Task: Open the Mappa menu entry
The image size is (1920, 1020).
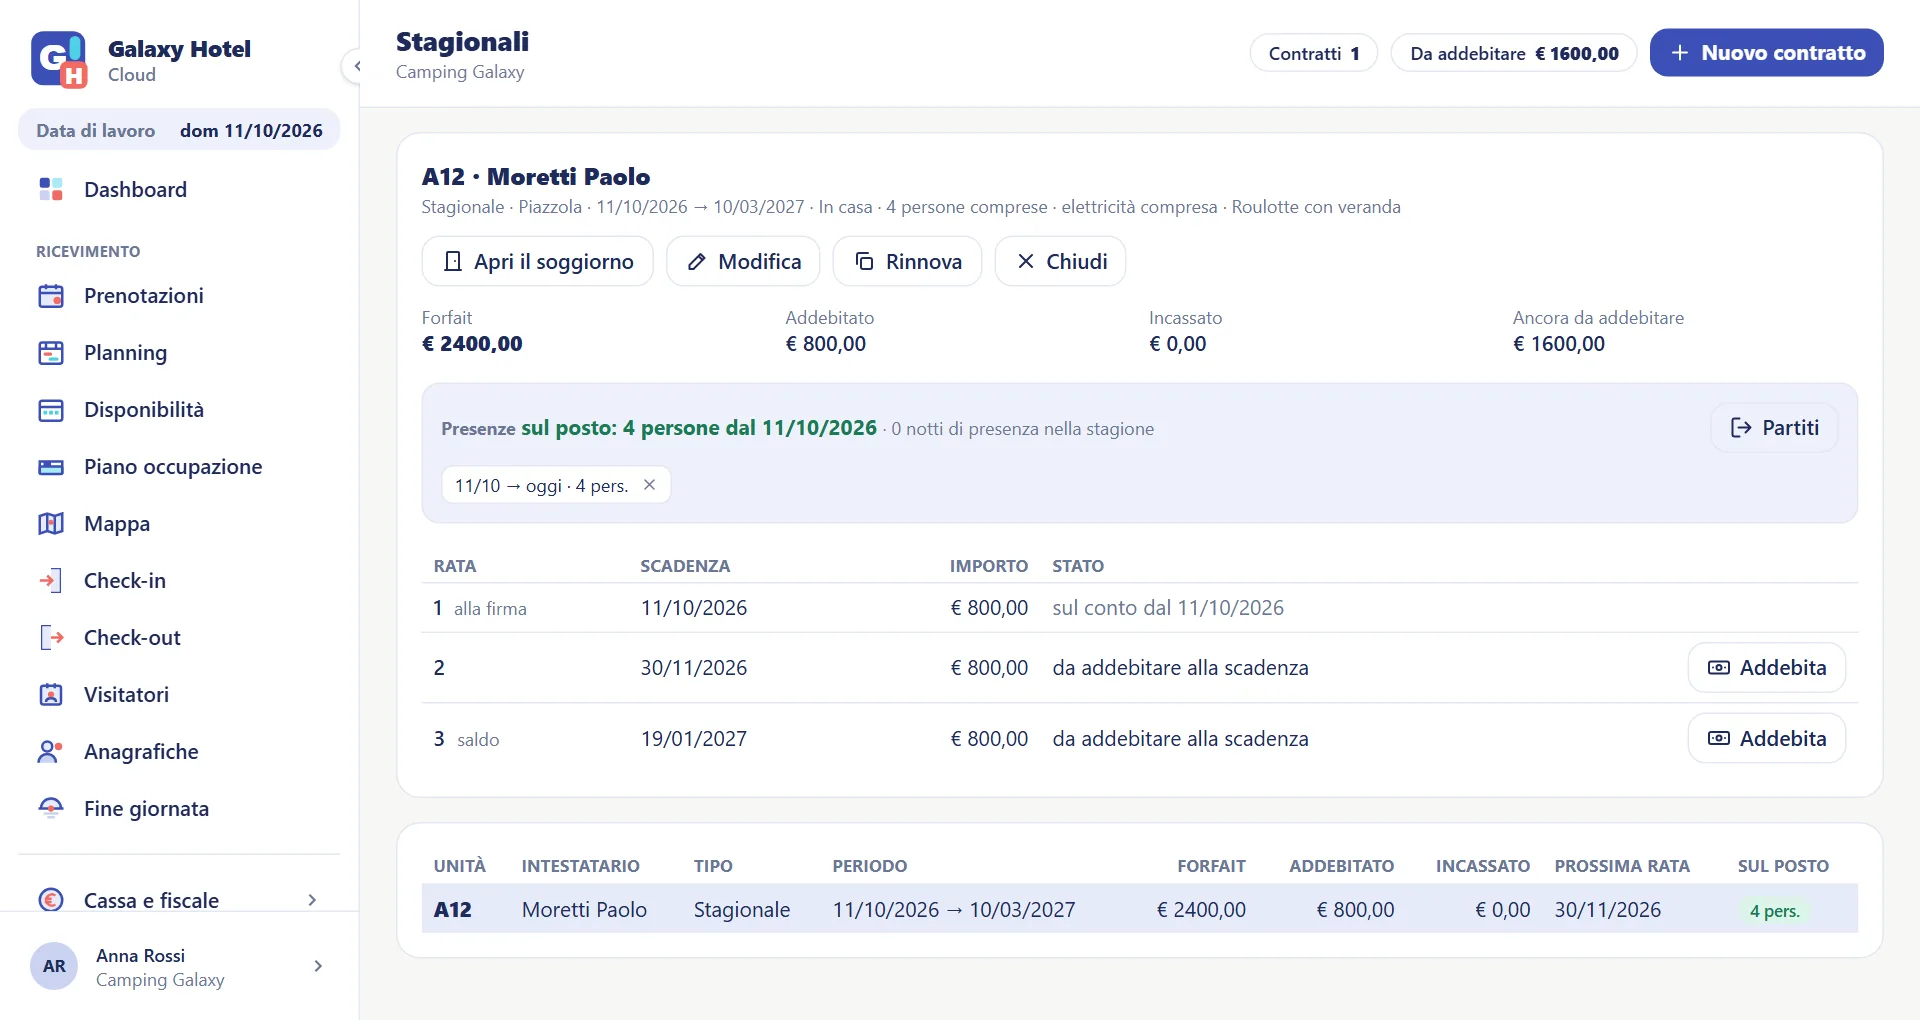Action: pos(179,524)
